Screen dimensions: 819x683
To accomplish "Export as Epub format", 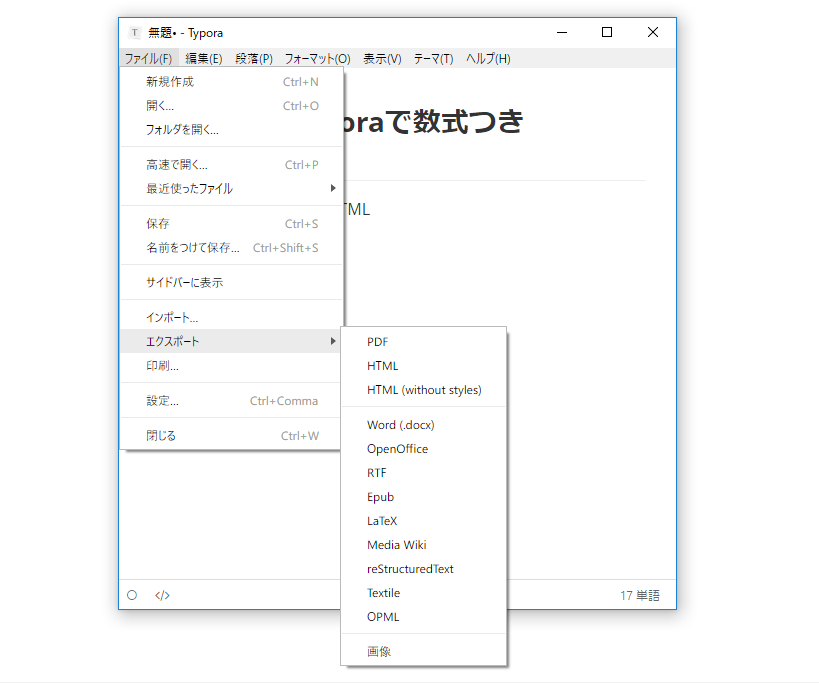I will (380, 496).
